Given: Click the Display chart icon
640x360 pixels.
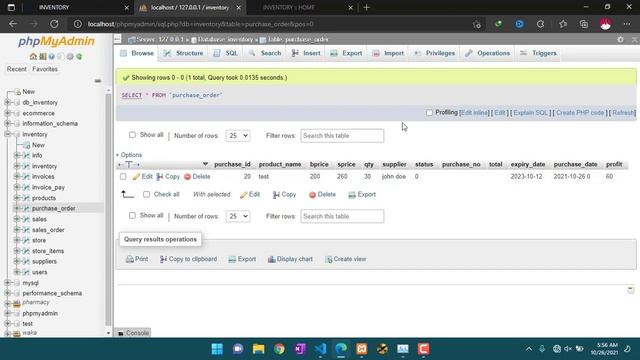Looking at the screenshot, I should point(271,259).
